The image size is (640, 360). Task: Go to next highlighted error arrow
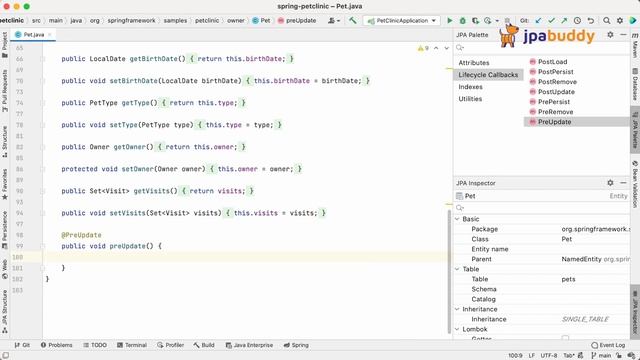(x=447, y=48)
